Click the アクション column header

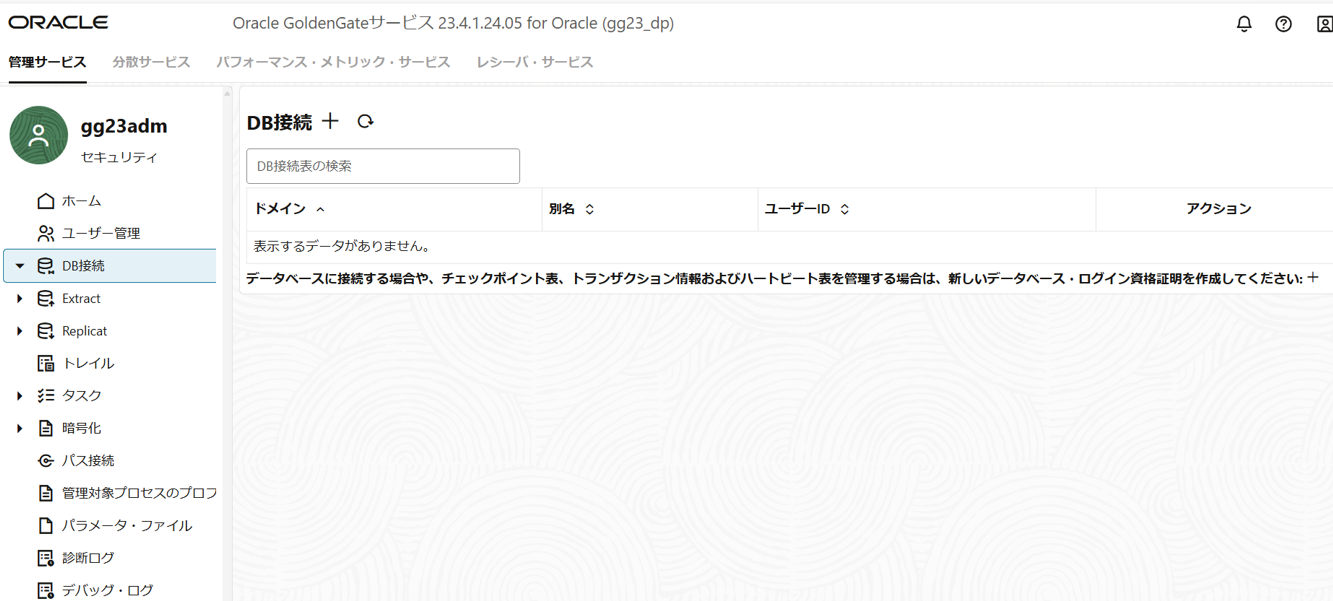pyautogui.click(x=1218, y=209)
